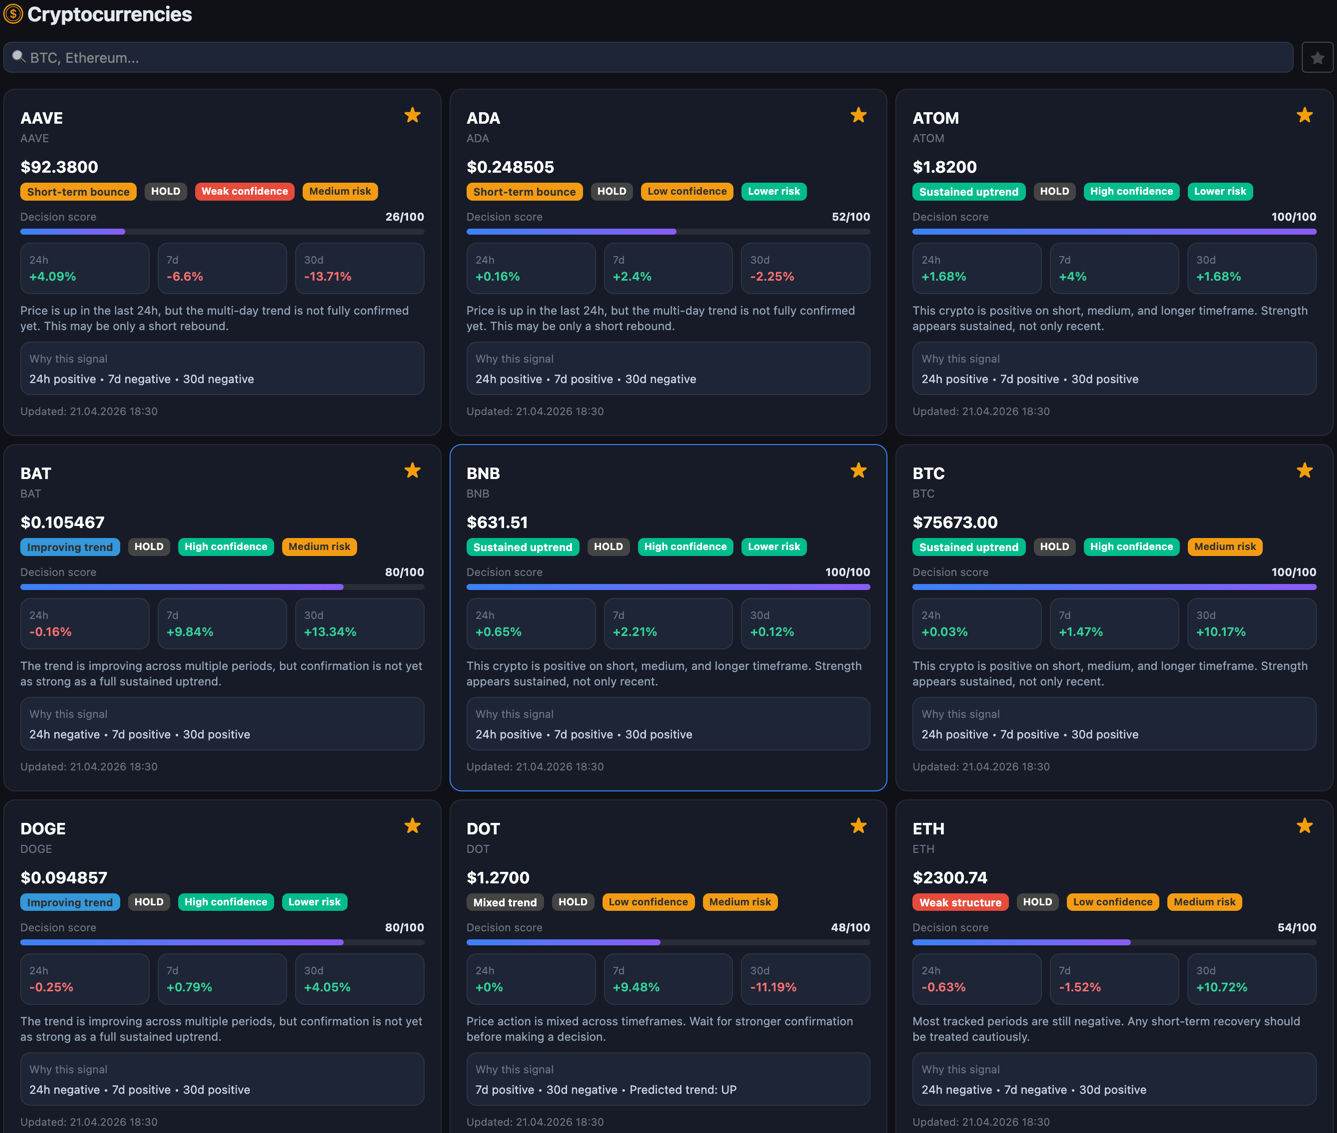Click the Cryptocurrencies coin logo icon
Image resolution: width=1337 pixels, height=1133 pixels.
tap(13, 14)
